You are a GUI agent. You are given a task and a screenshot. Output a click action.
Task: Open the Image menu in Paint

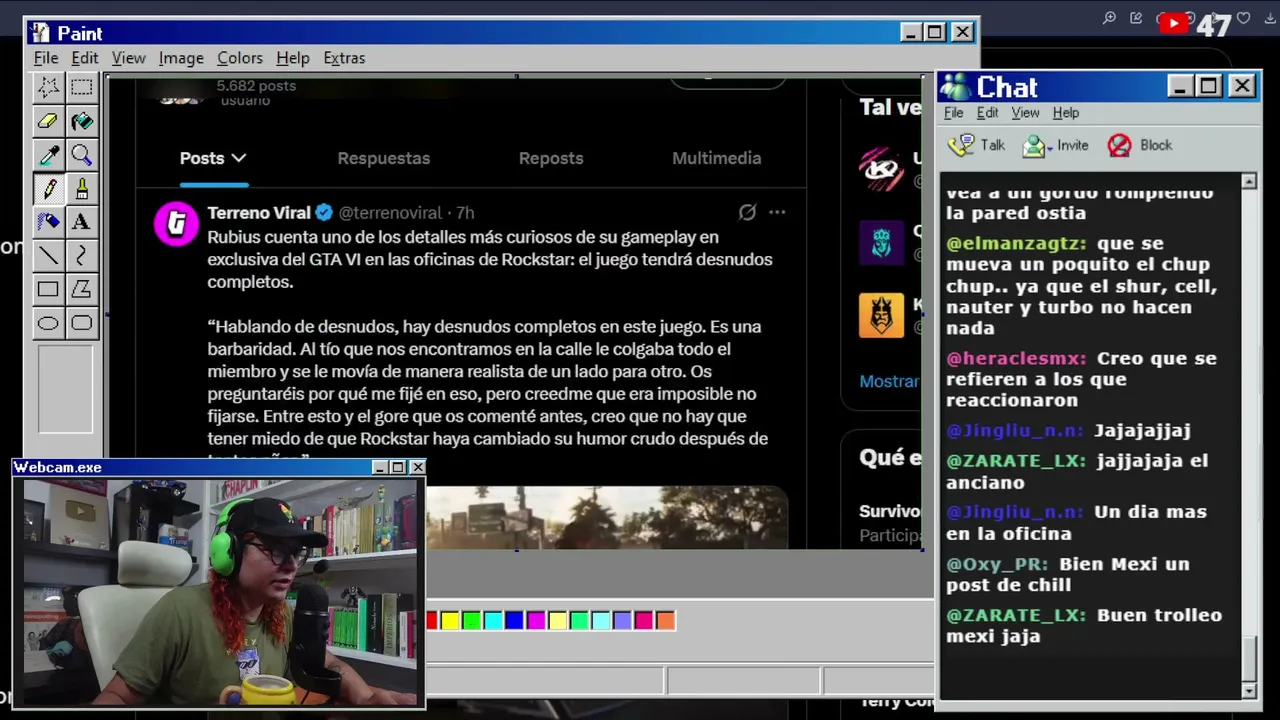click(x=181, y=58)
